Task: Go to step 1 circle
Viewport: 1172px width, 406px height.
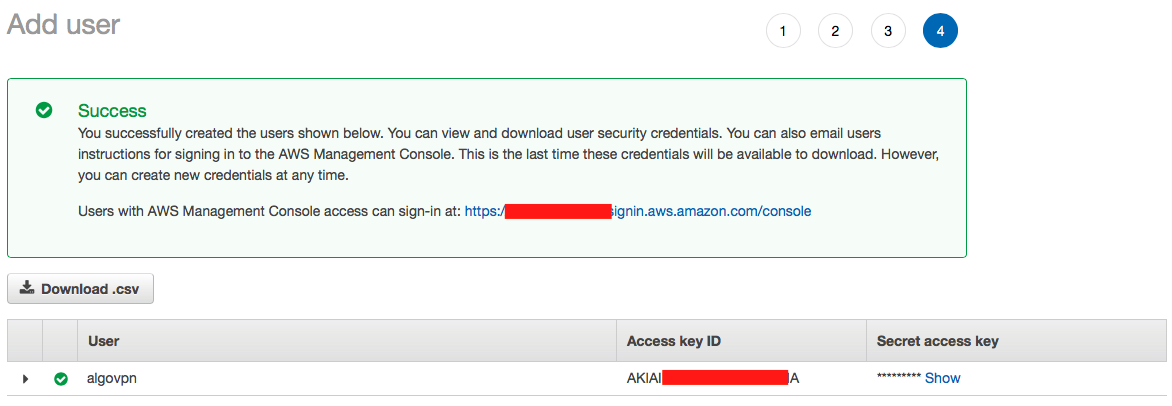Action: (783, 31)
